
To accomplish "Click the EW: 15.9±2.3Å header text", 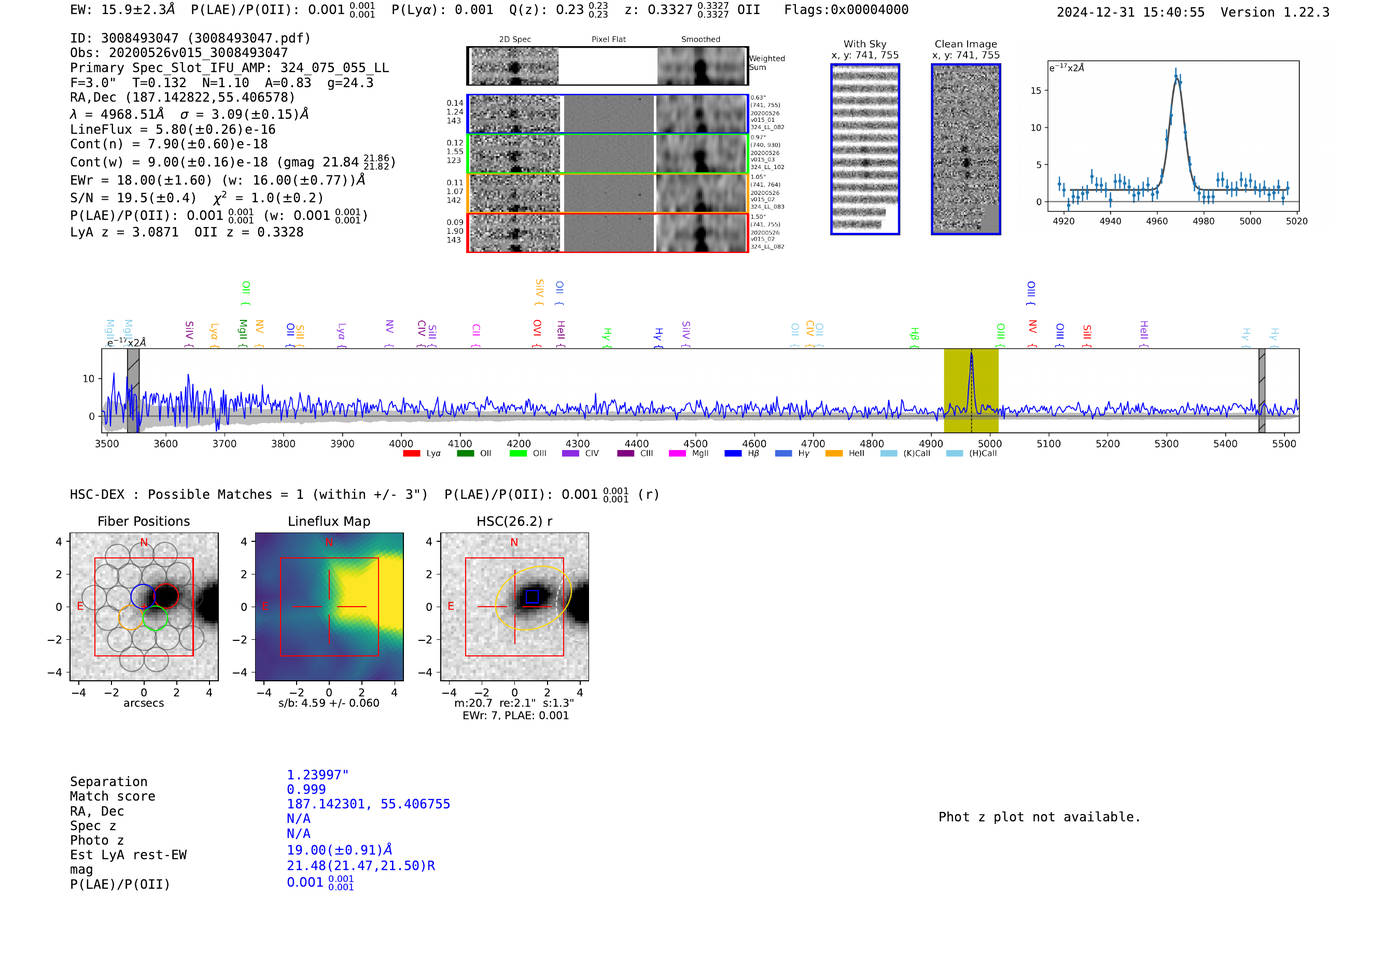I will tap(122, 10).
